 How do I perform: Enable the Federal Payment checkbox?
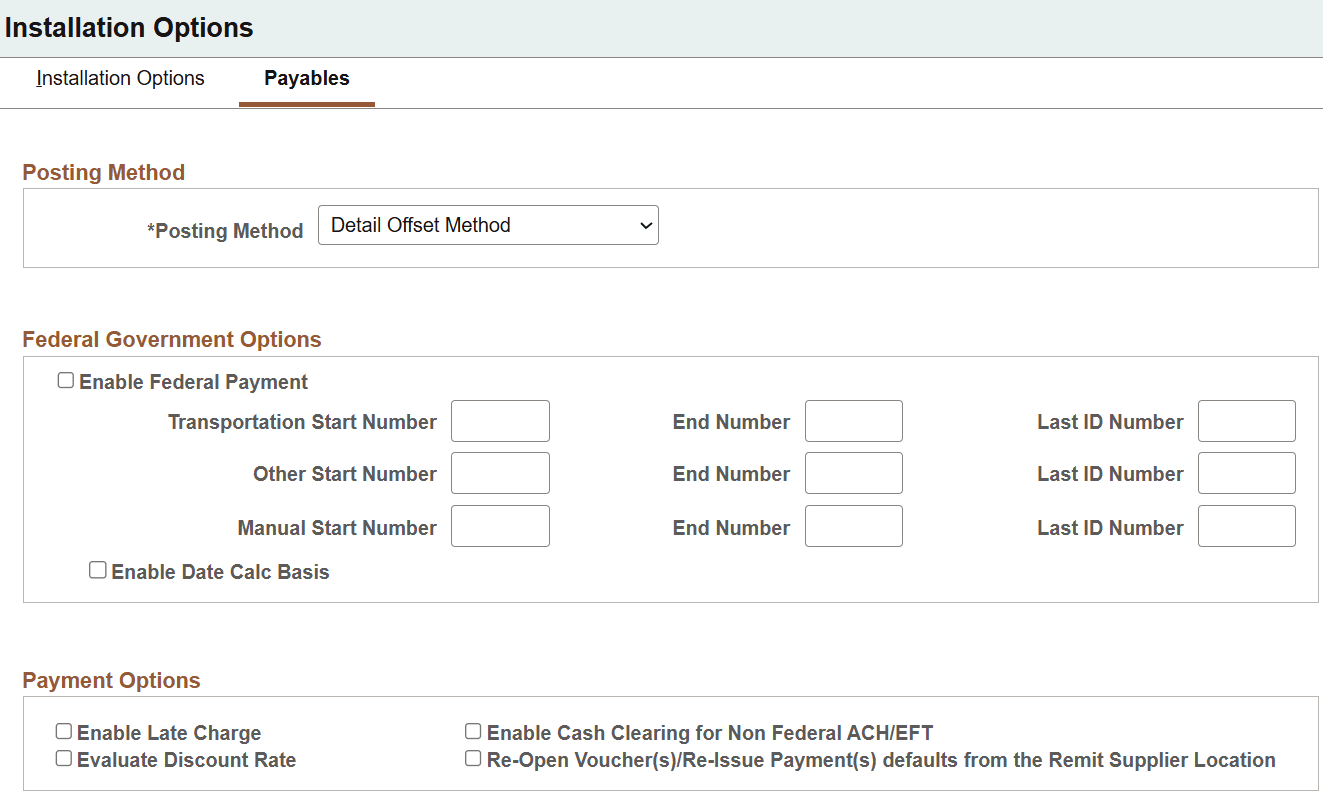[65, 380]
